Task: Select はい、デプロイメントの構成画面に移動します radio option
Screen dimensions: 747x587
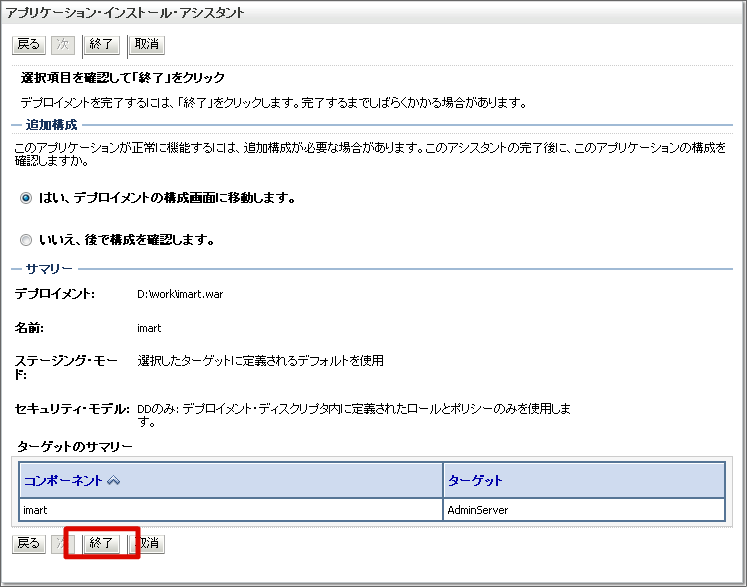Action: (26, 198)
